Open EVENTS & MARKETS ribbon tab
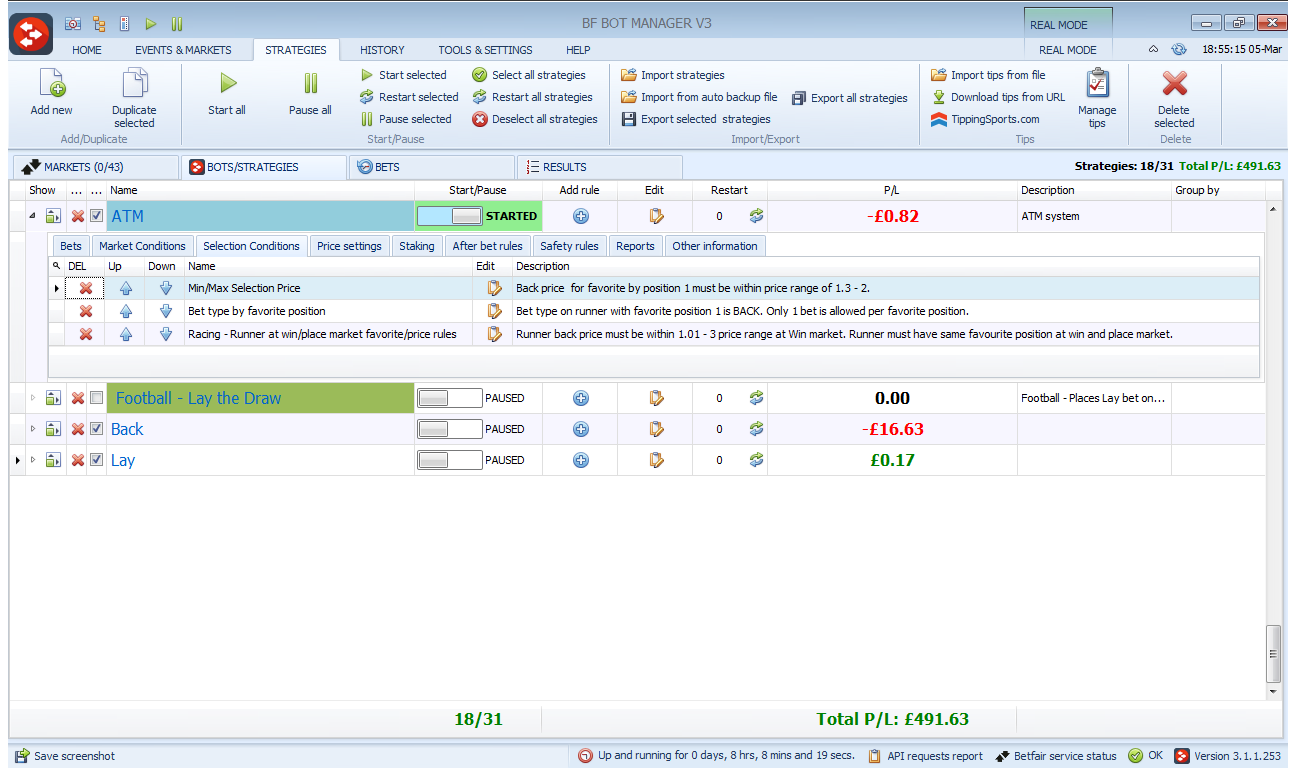This screenshot has height=776, width=1296. (183, 50)
